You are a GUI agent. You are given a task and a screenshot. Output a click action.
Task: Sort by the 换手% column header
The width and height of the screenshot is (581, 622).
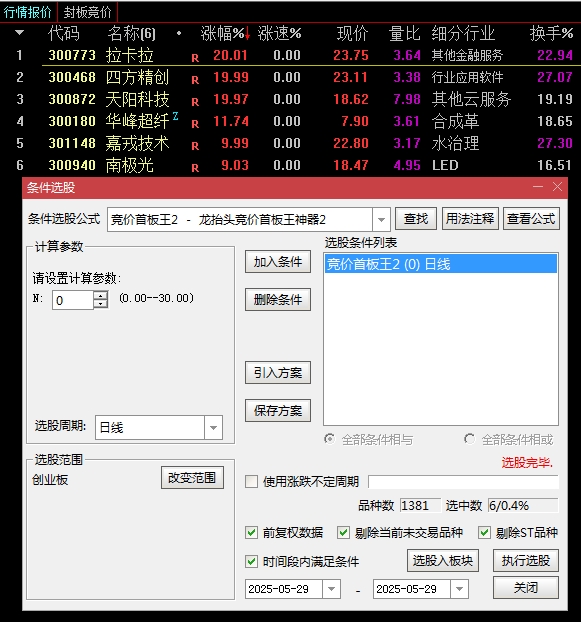click(x=551, y=33)
